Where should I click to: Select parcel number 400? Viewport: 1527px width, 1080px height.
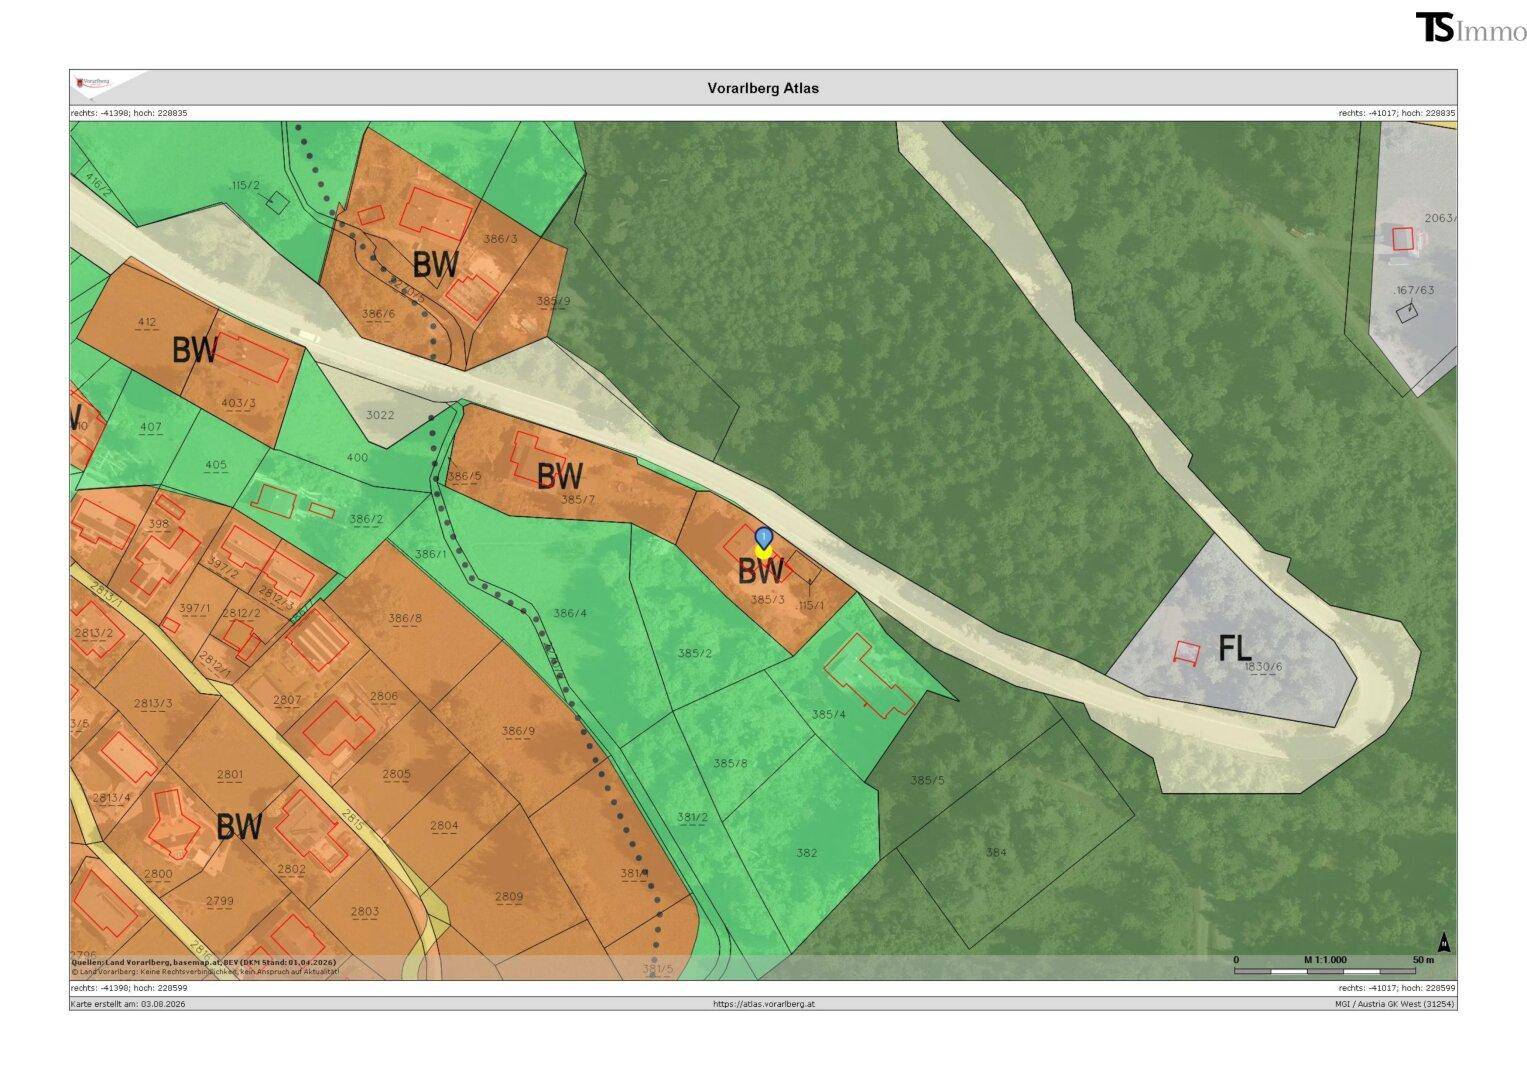pos(357,457)
